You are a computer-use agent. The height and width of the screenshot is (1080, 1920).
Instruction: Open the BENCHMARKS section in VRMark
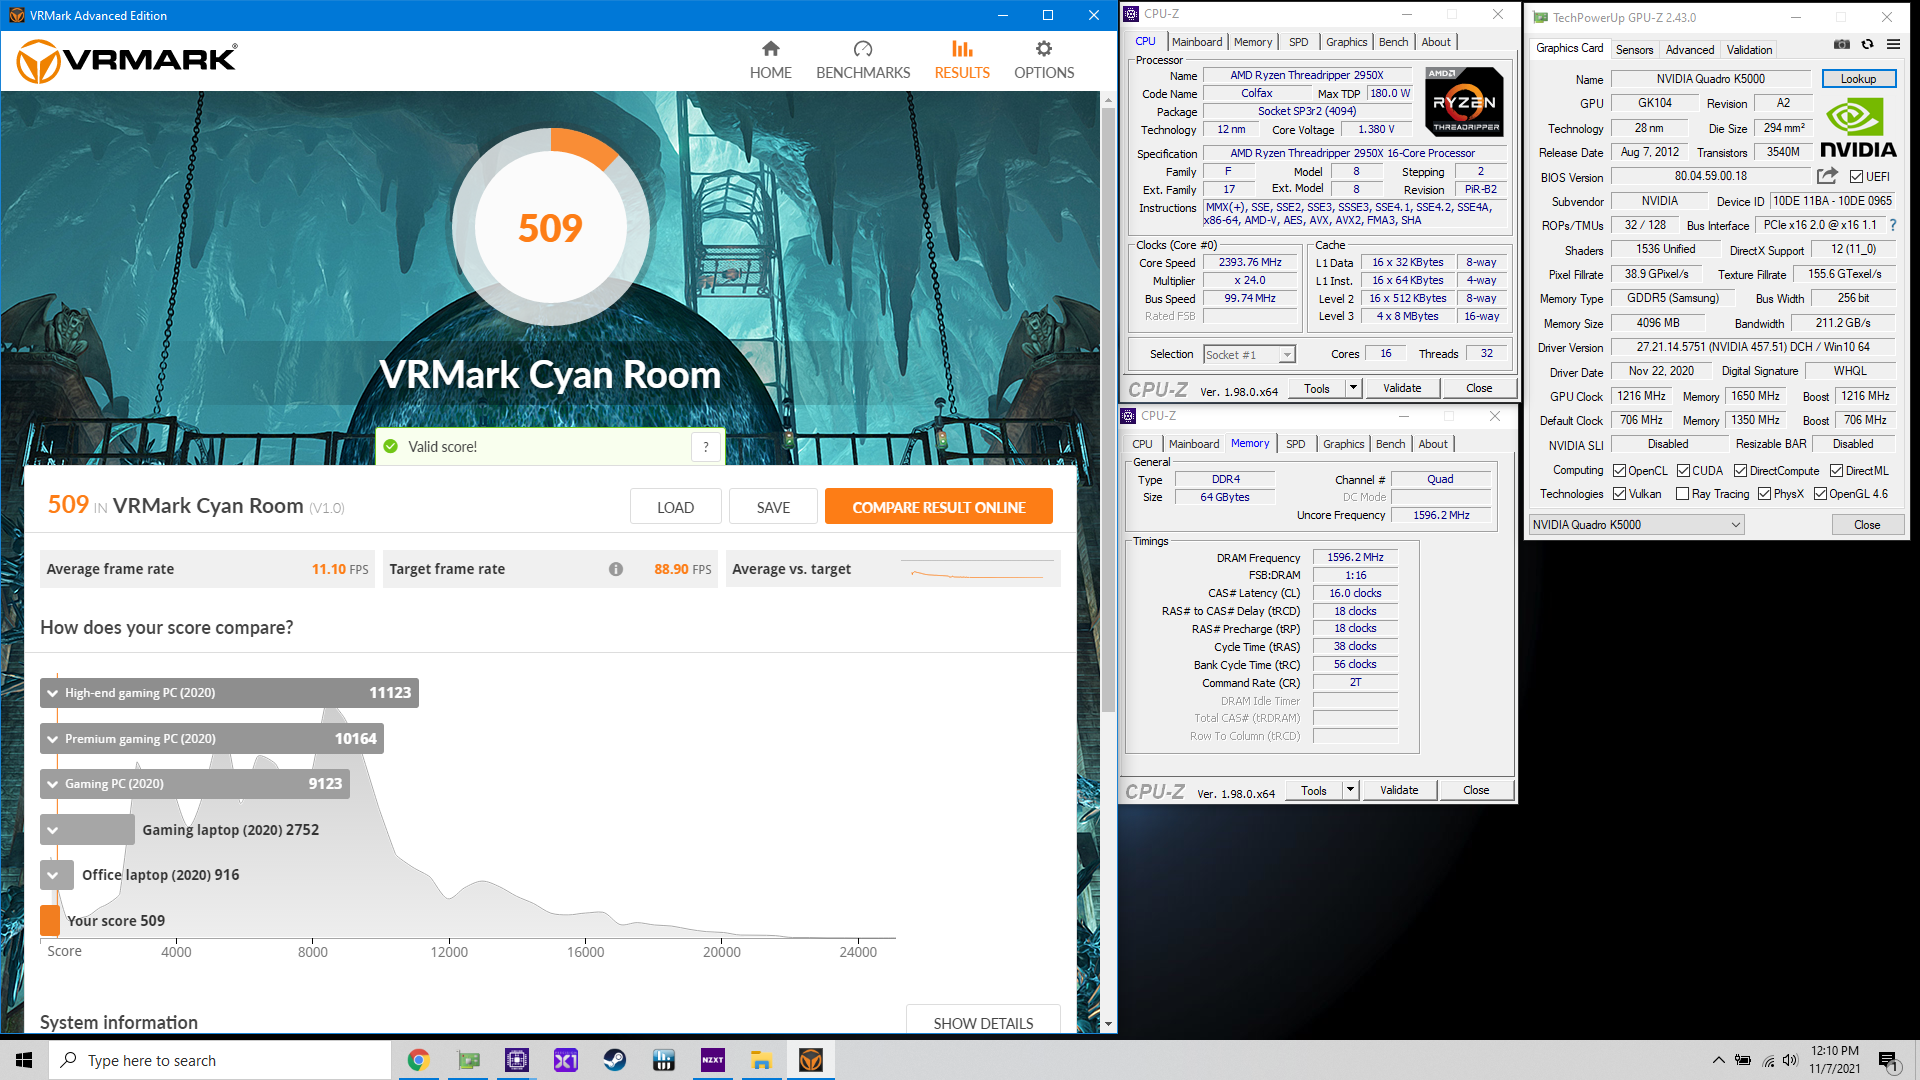863,60
